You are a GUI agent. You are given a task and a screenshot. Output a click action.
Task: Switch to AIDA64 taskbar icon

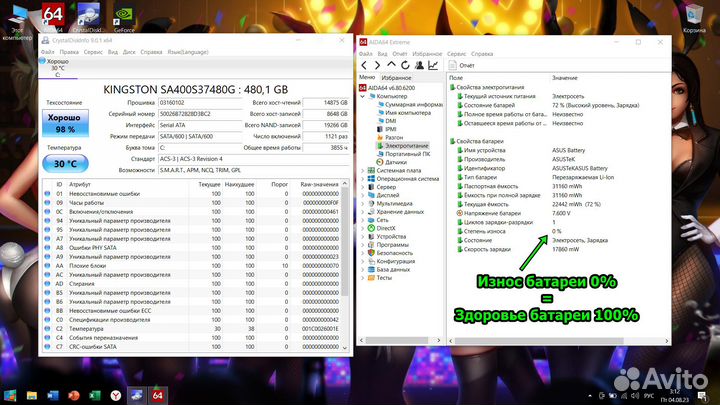coord(158,395)
